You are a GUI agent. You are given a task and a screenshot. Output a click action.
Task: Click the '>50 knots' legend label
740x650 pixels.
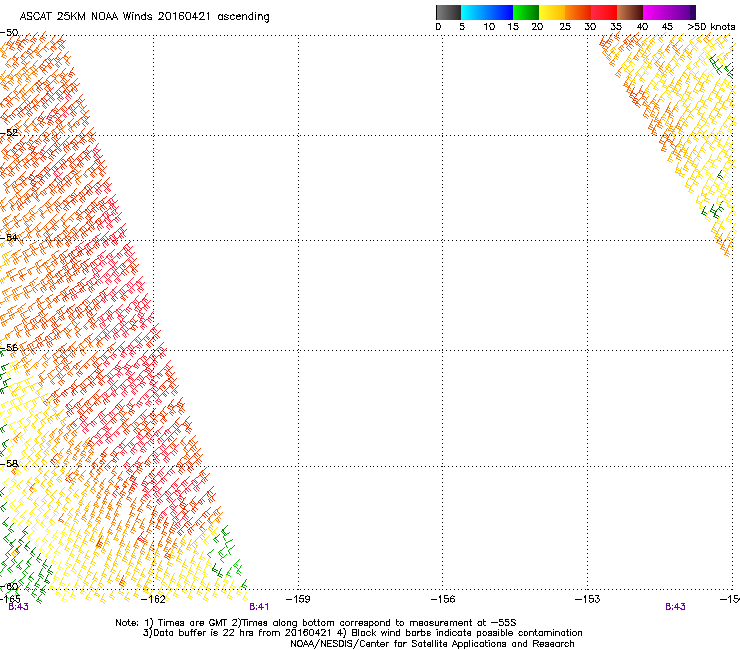pos(711,27)
